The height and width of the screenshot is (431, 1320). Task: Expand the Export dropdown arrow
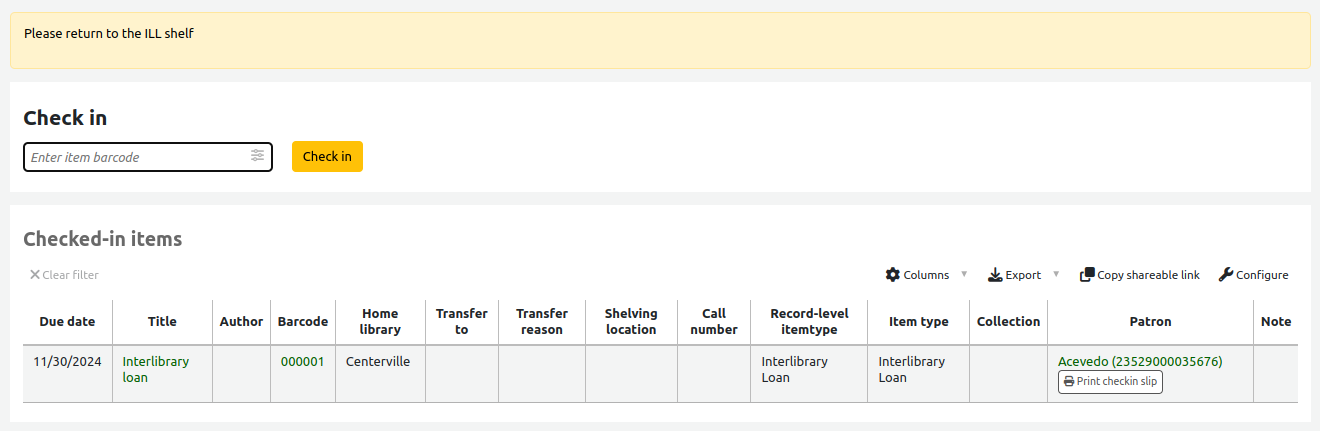pos(1056,275)
